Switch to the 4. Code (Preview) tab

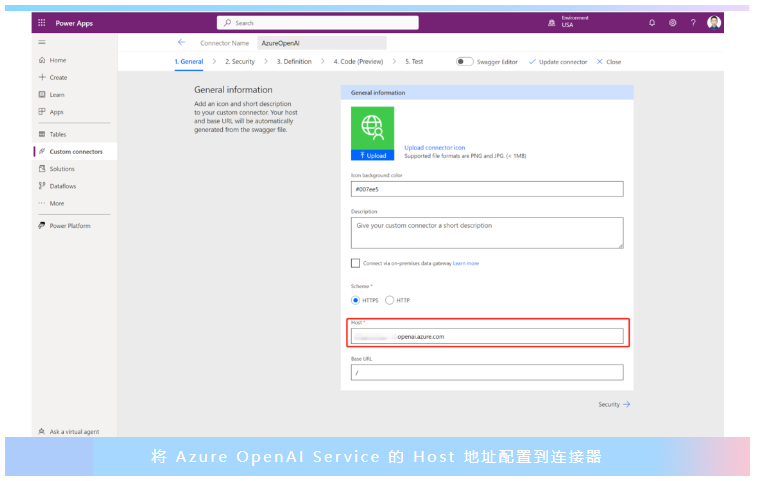(x=358, y=62)
